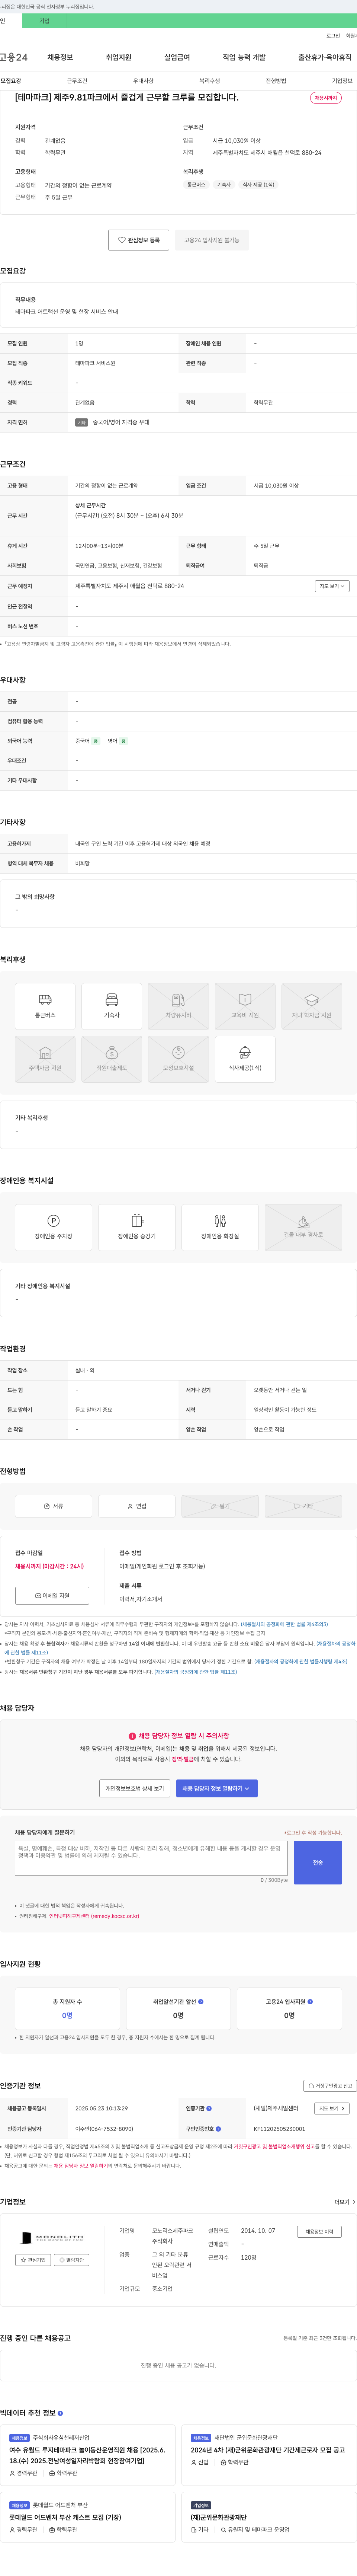The width and height of the screenshot is (357, 2576).
Task: Click info icon beside 빅데이터 추천 정보
Action: 60,2413
